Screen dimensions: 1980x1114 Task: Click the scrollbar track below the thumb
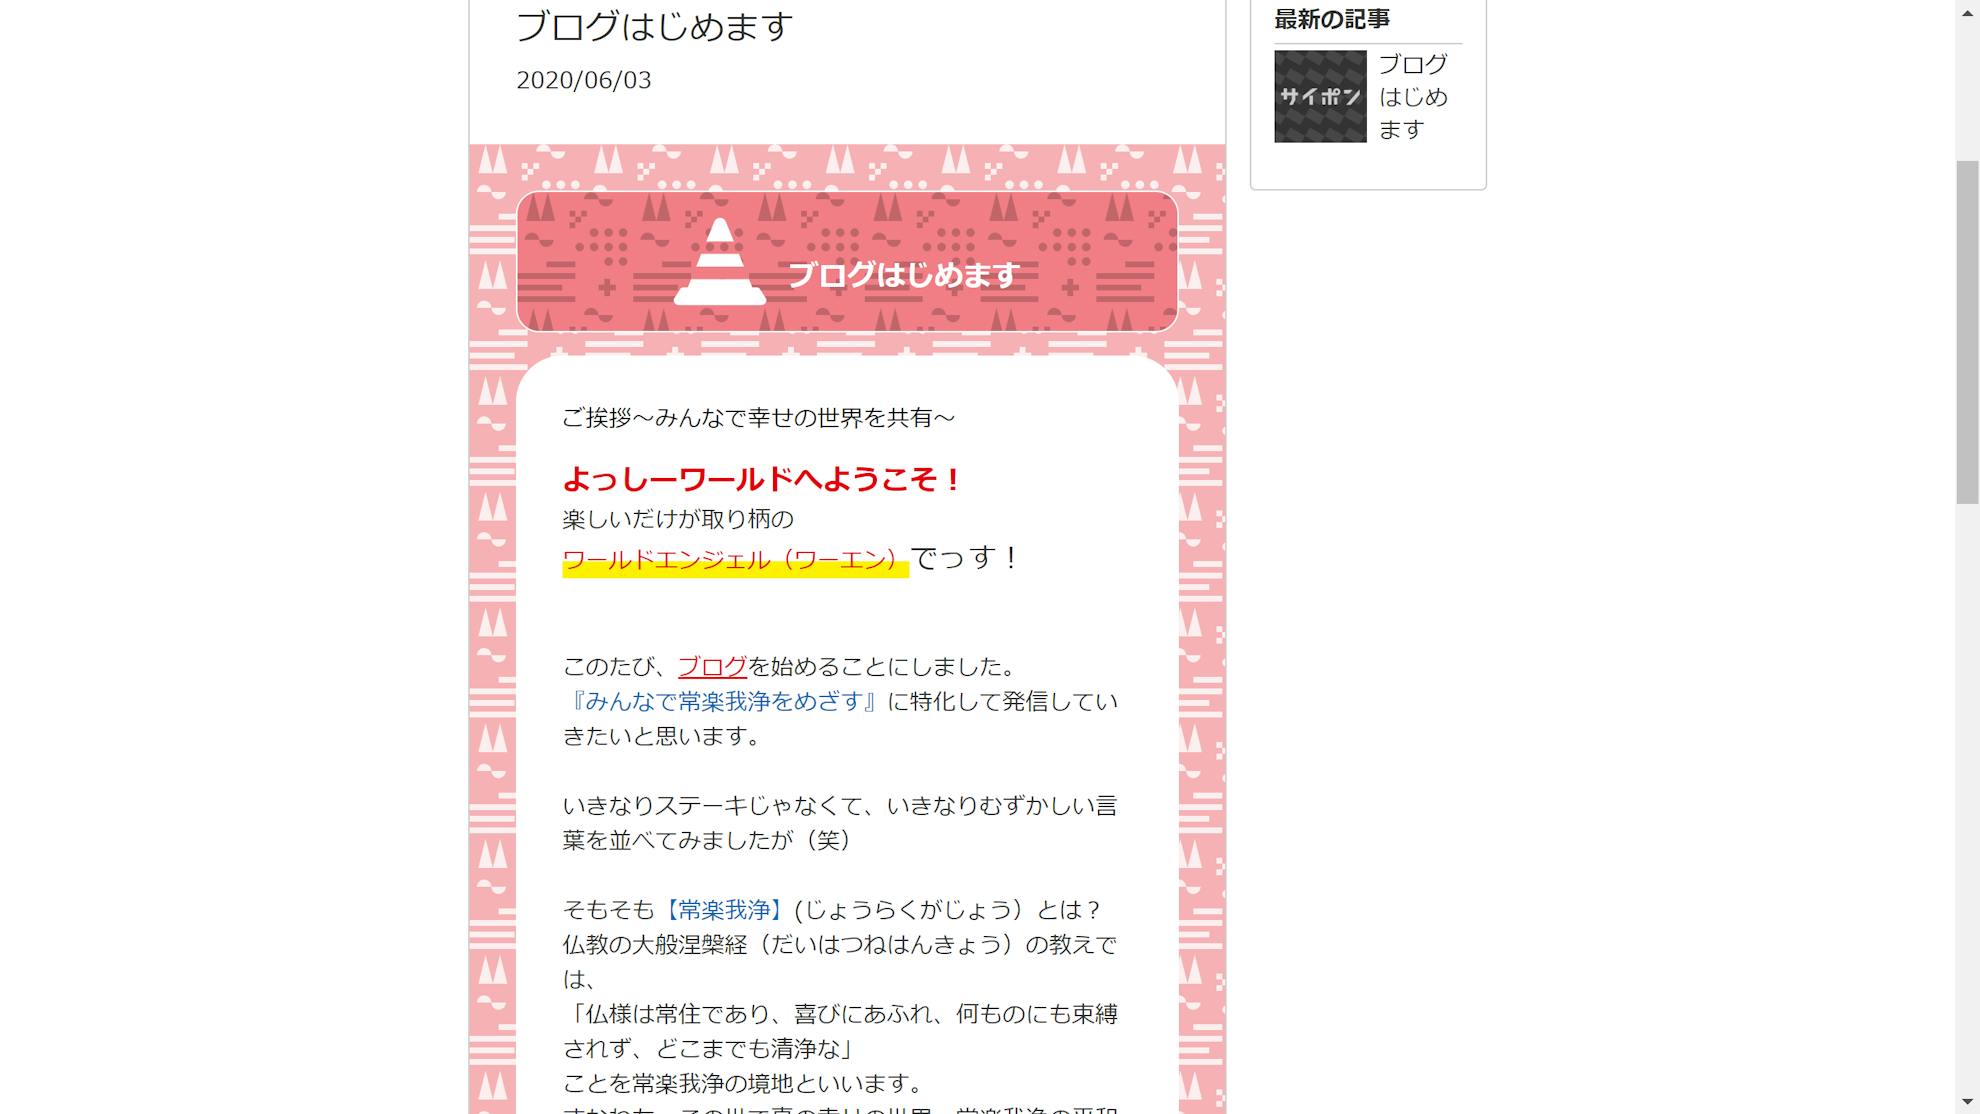point(1967,800)
